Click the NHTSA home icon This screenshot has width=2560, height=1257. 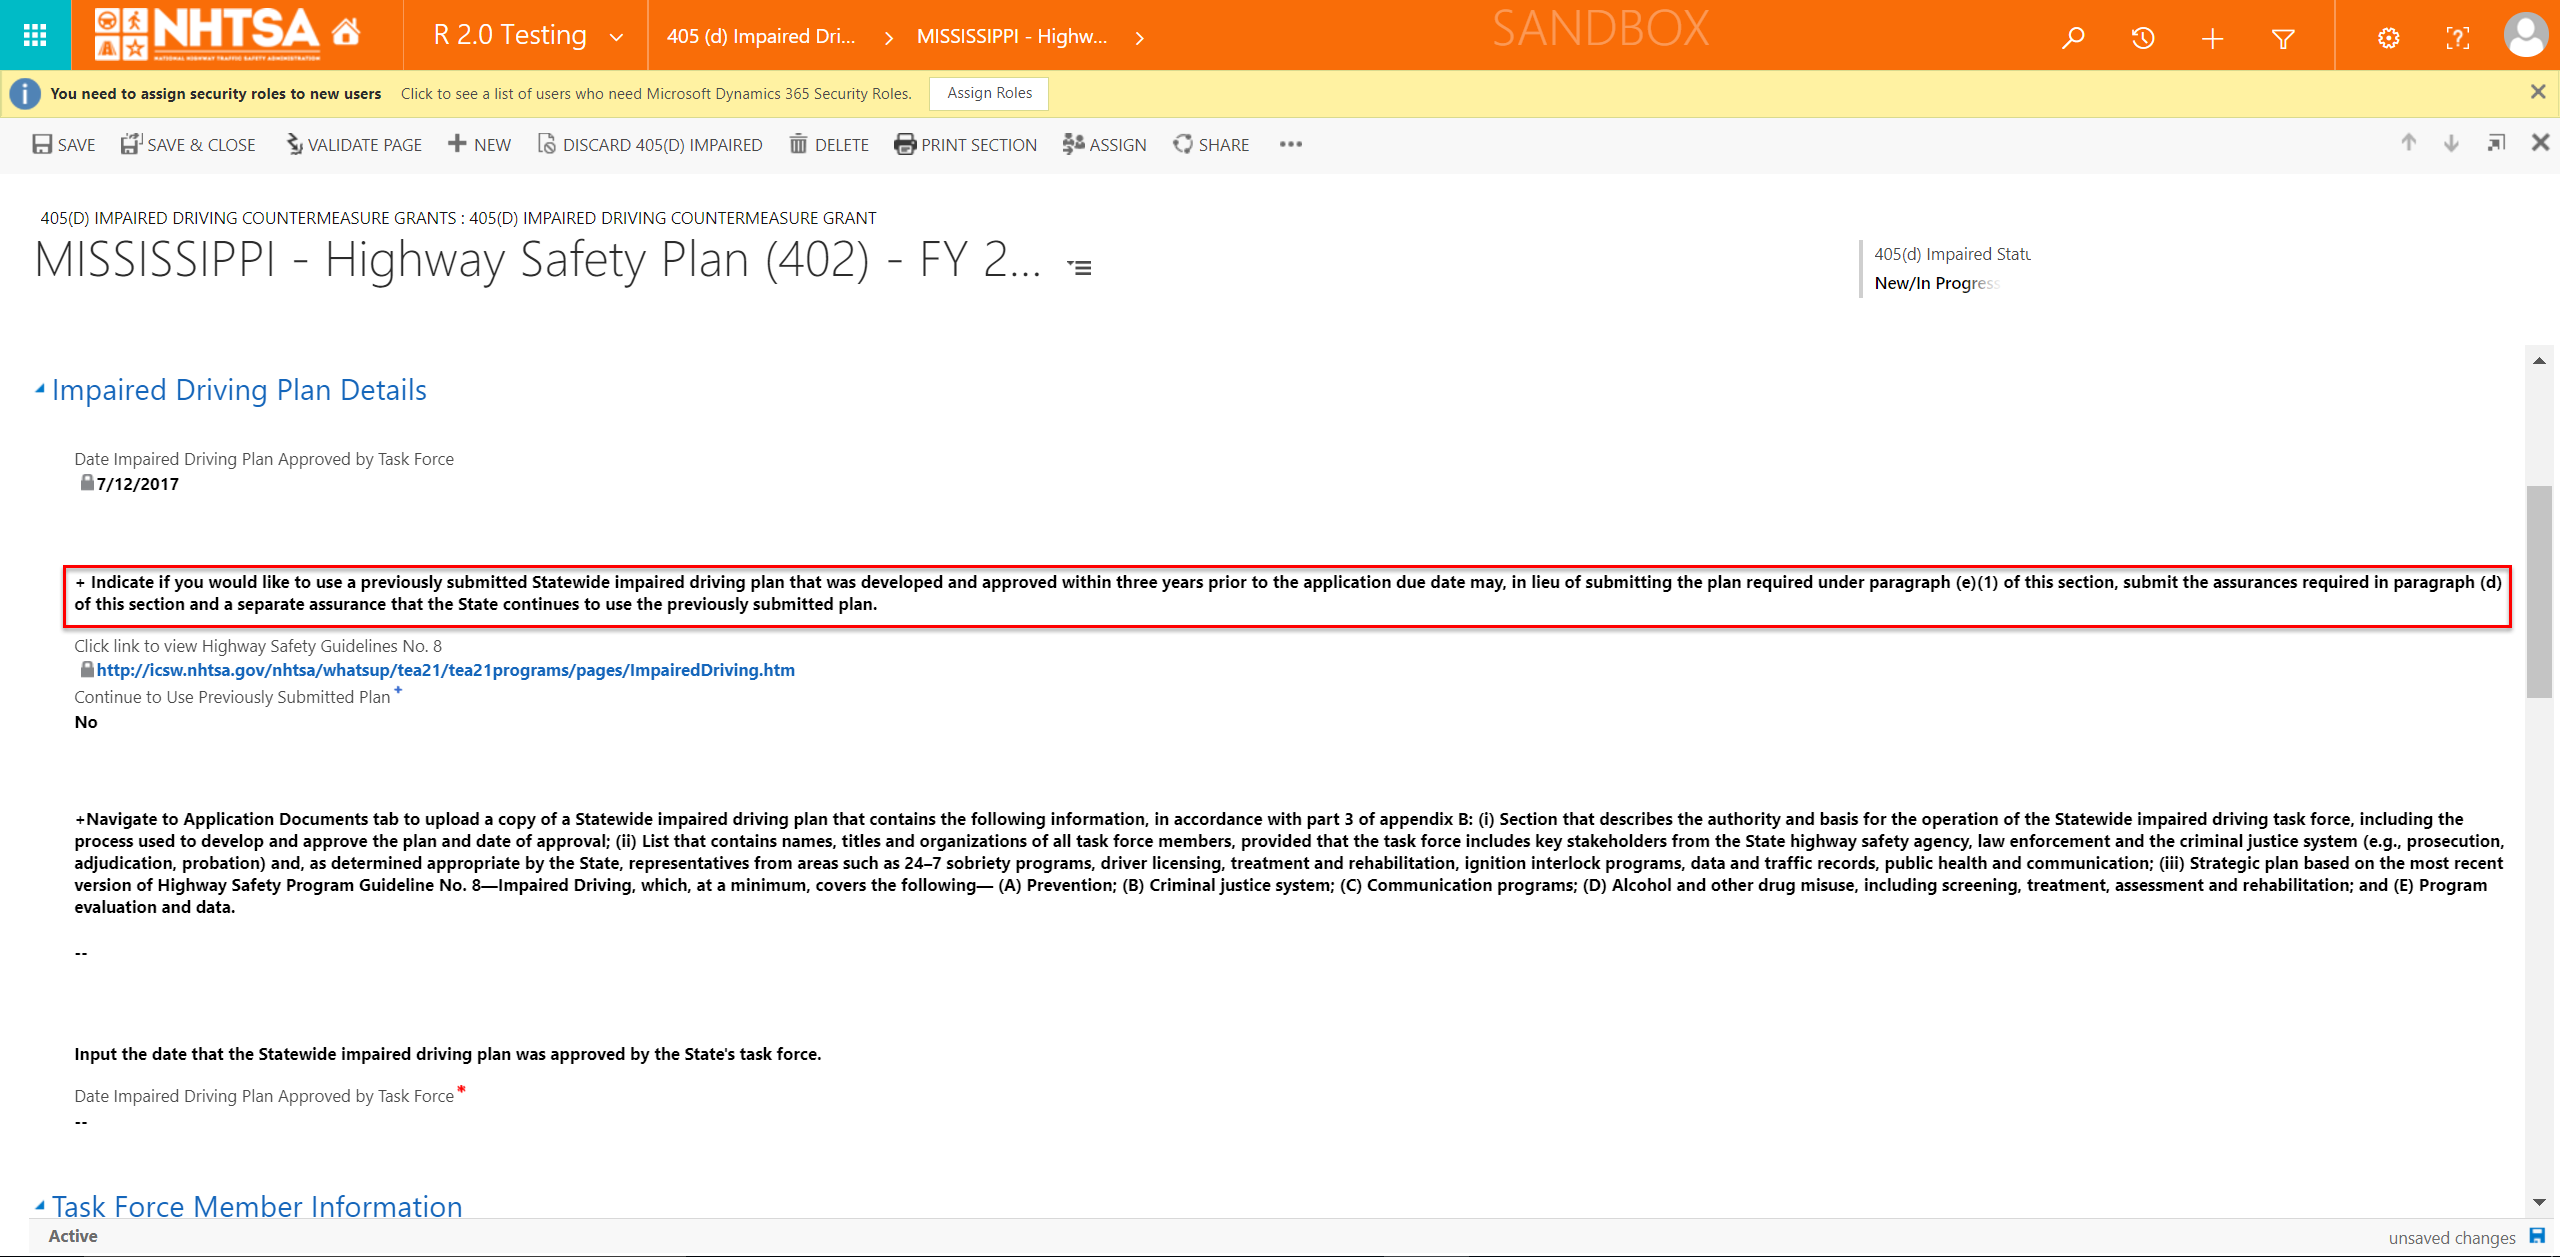pyautogui.click(x=346, y=32)
